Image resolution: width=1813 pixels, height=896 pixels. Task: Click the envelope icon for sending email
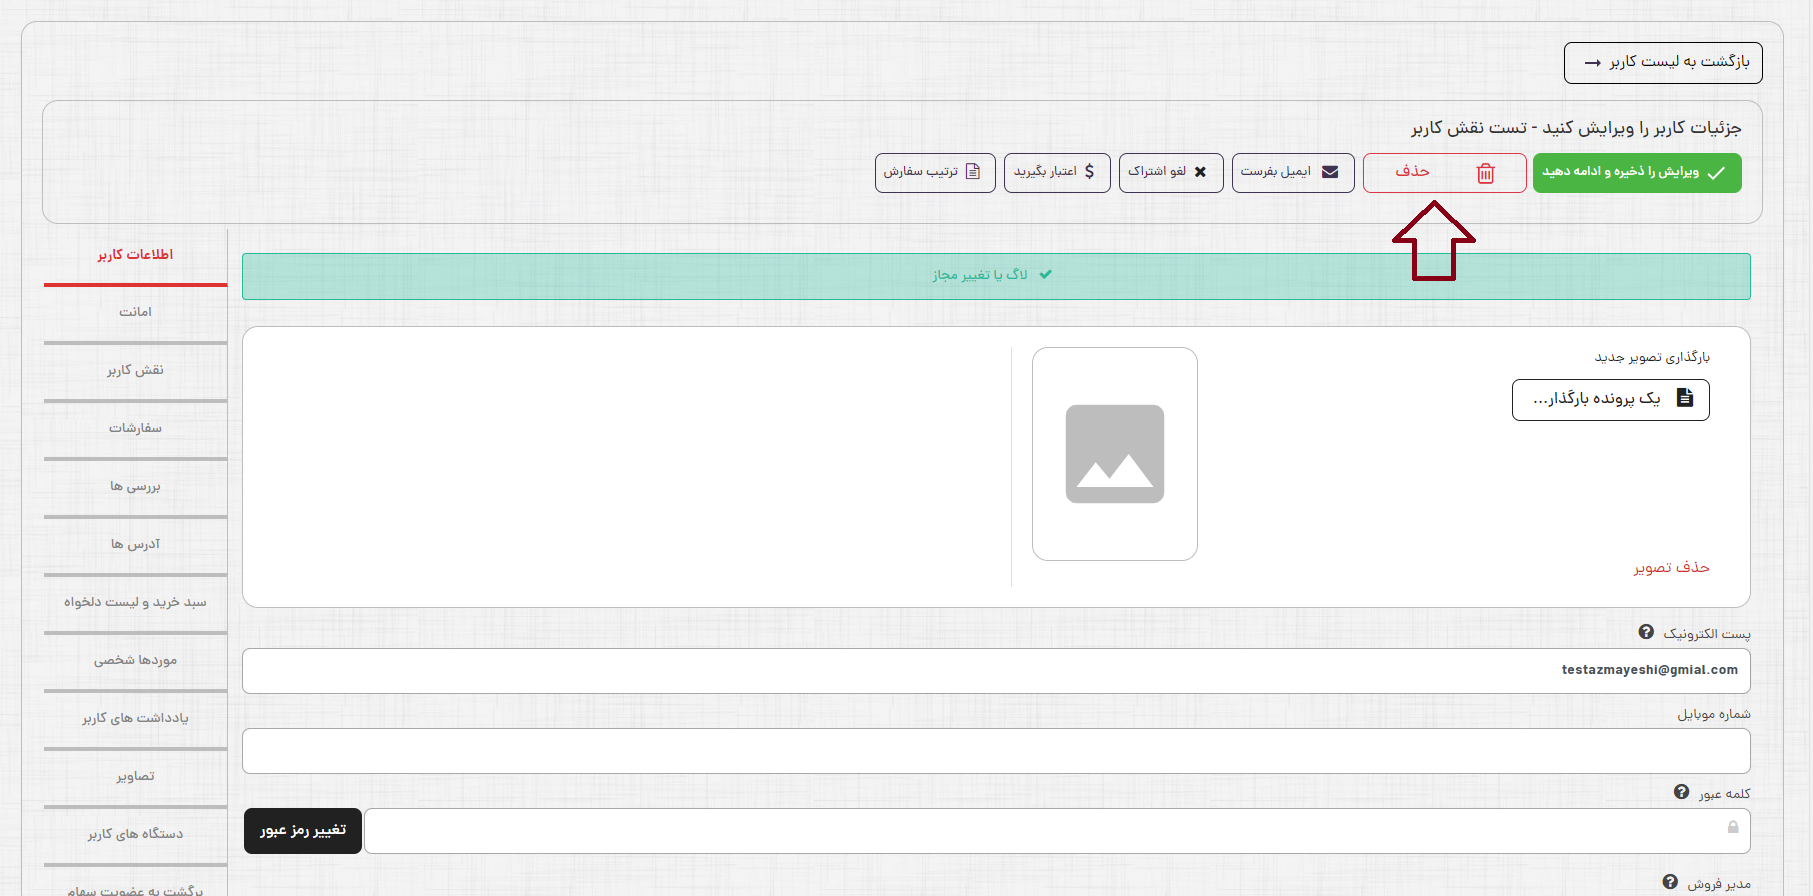pos(1330,172)
